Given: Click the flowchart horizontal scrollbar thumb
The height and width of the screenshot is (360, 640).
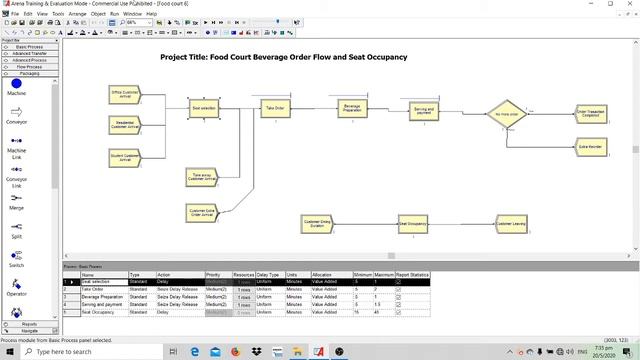Looking at the screenshot, I should (391, 256).
